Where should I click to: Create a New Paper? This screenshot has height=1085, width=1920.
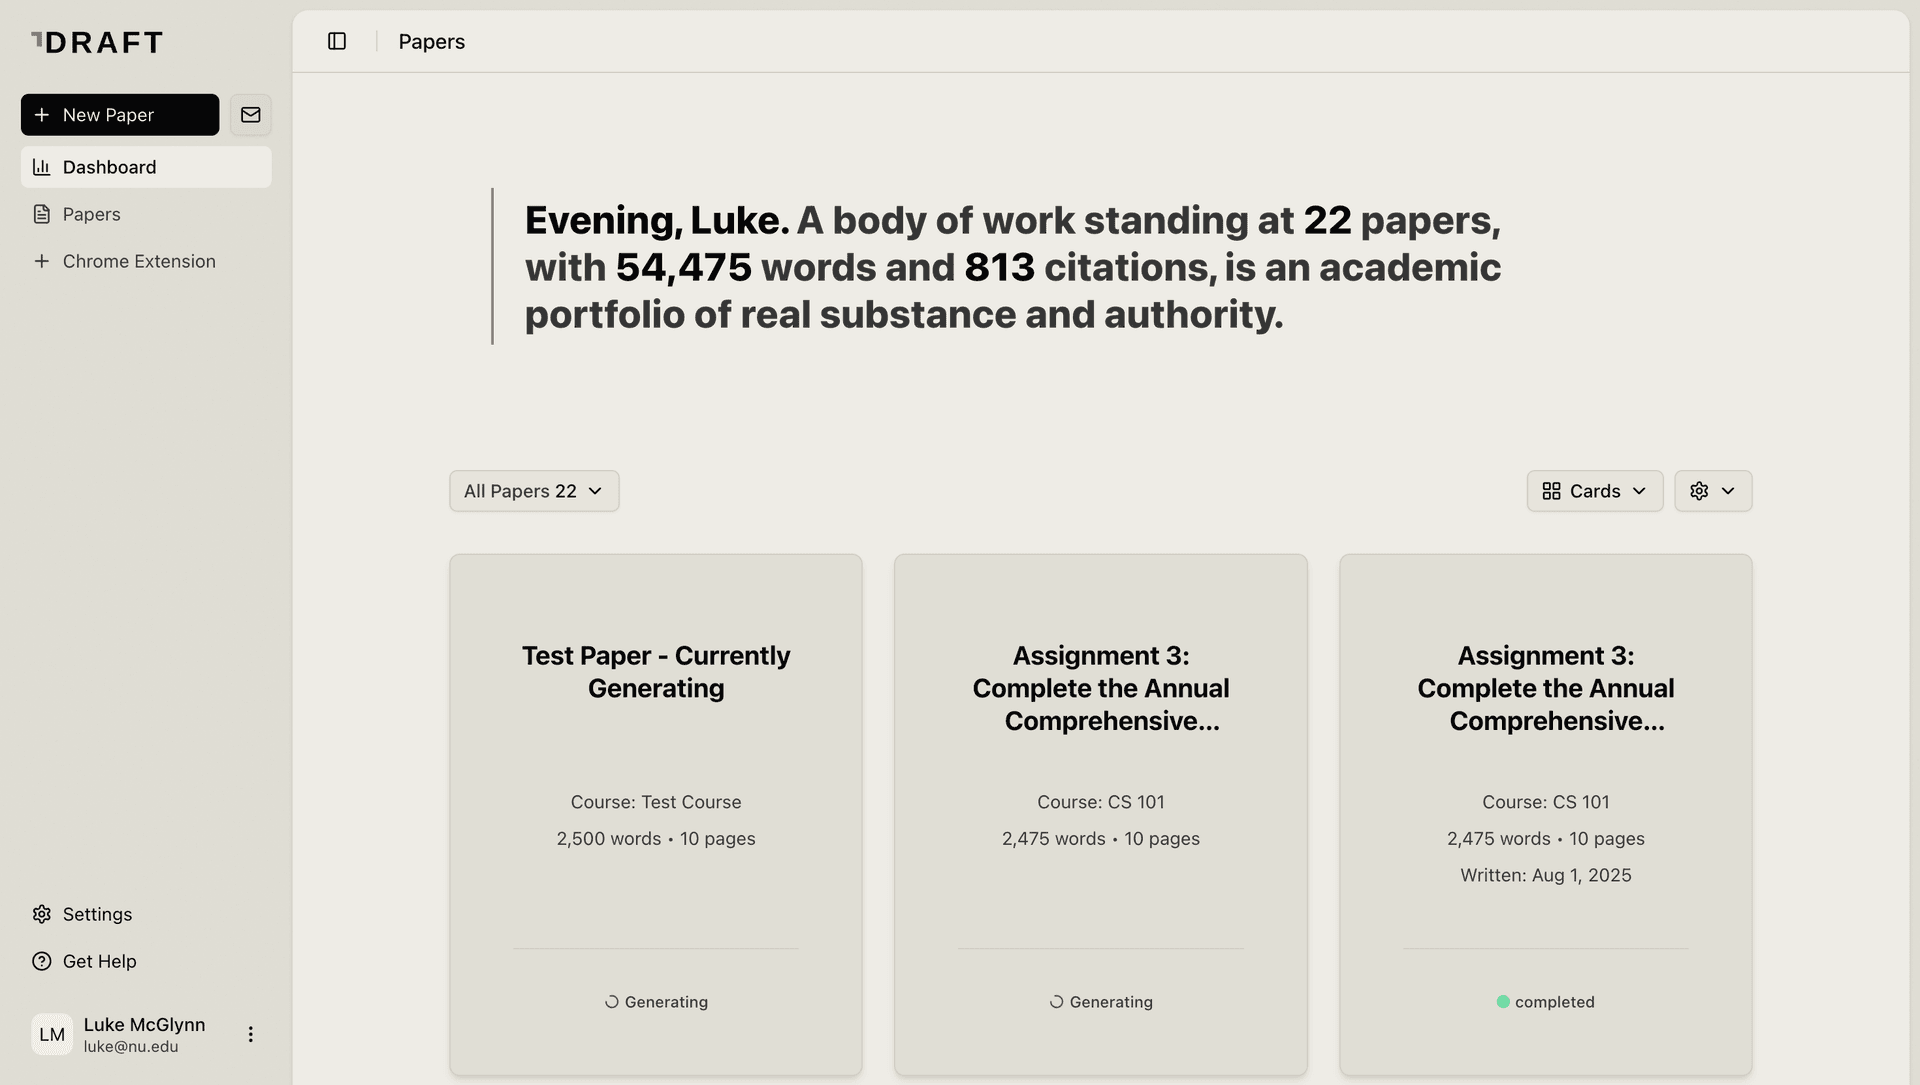120,115
